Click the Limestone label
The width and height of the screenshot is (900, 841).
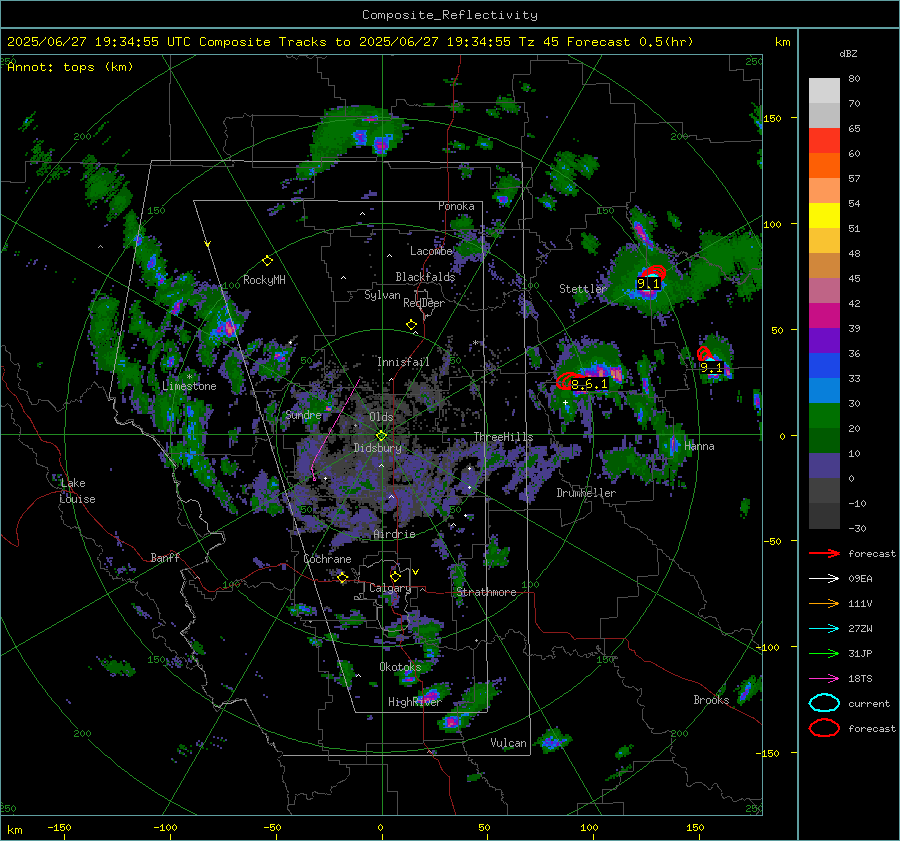pyautogui.click(x=189, y=386)
